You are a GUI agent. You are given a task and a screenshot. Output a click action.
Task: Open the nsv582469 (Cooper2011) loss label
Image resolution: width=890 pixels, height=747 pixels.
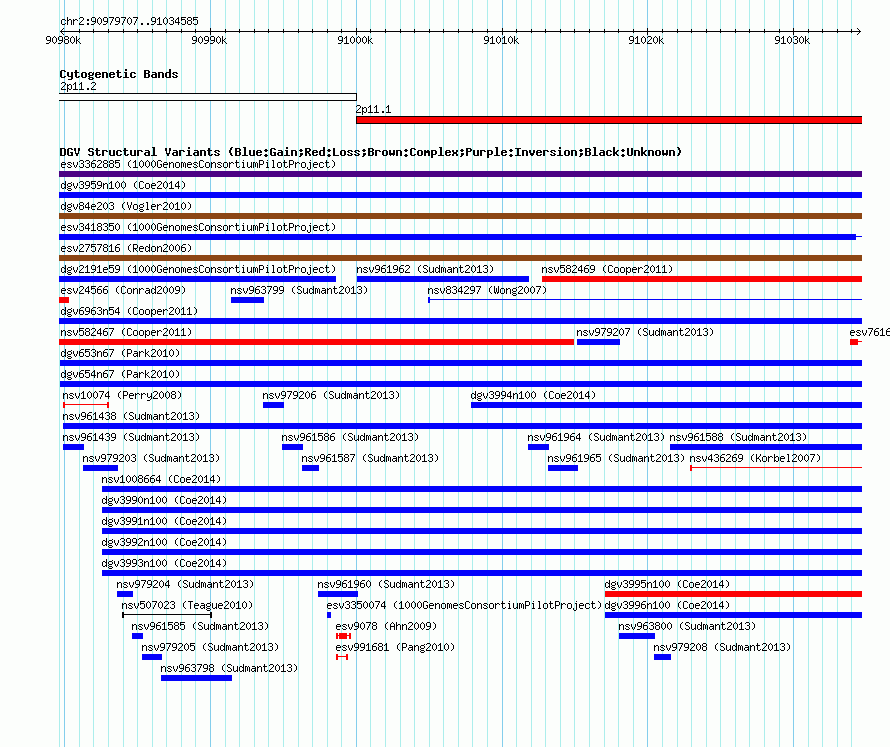coord(607,269)
